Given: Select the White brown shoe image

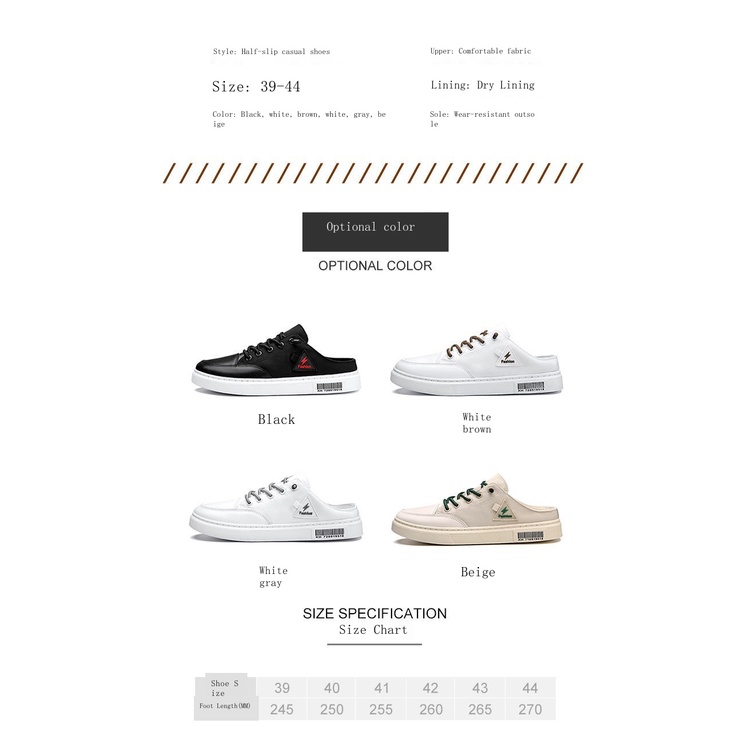Looking at the screenshot, I should point(476,361).
